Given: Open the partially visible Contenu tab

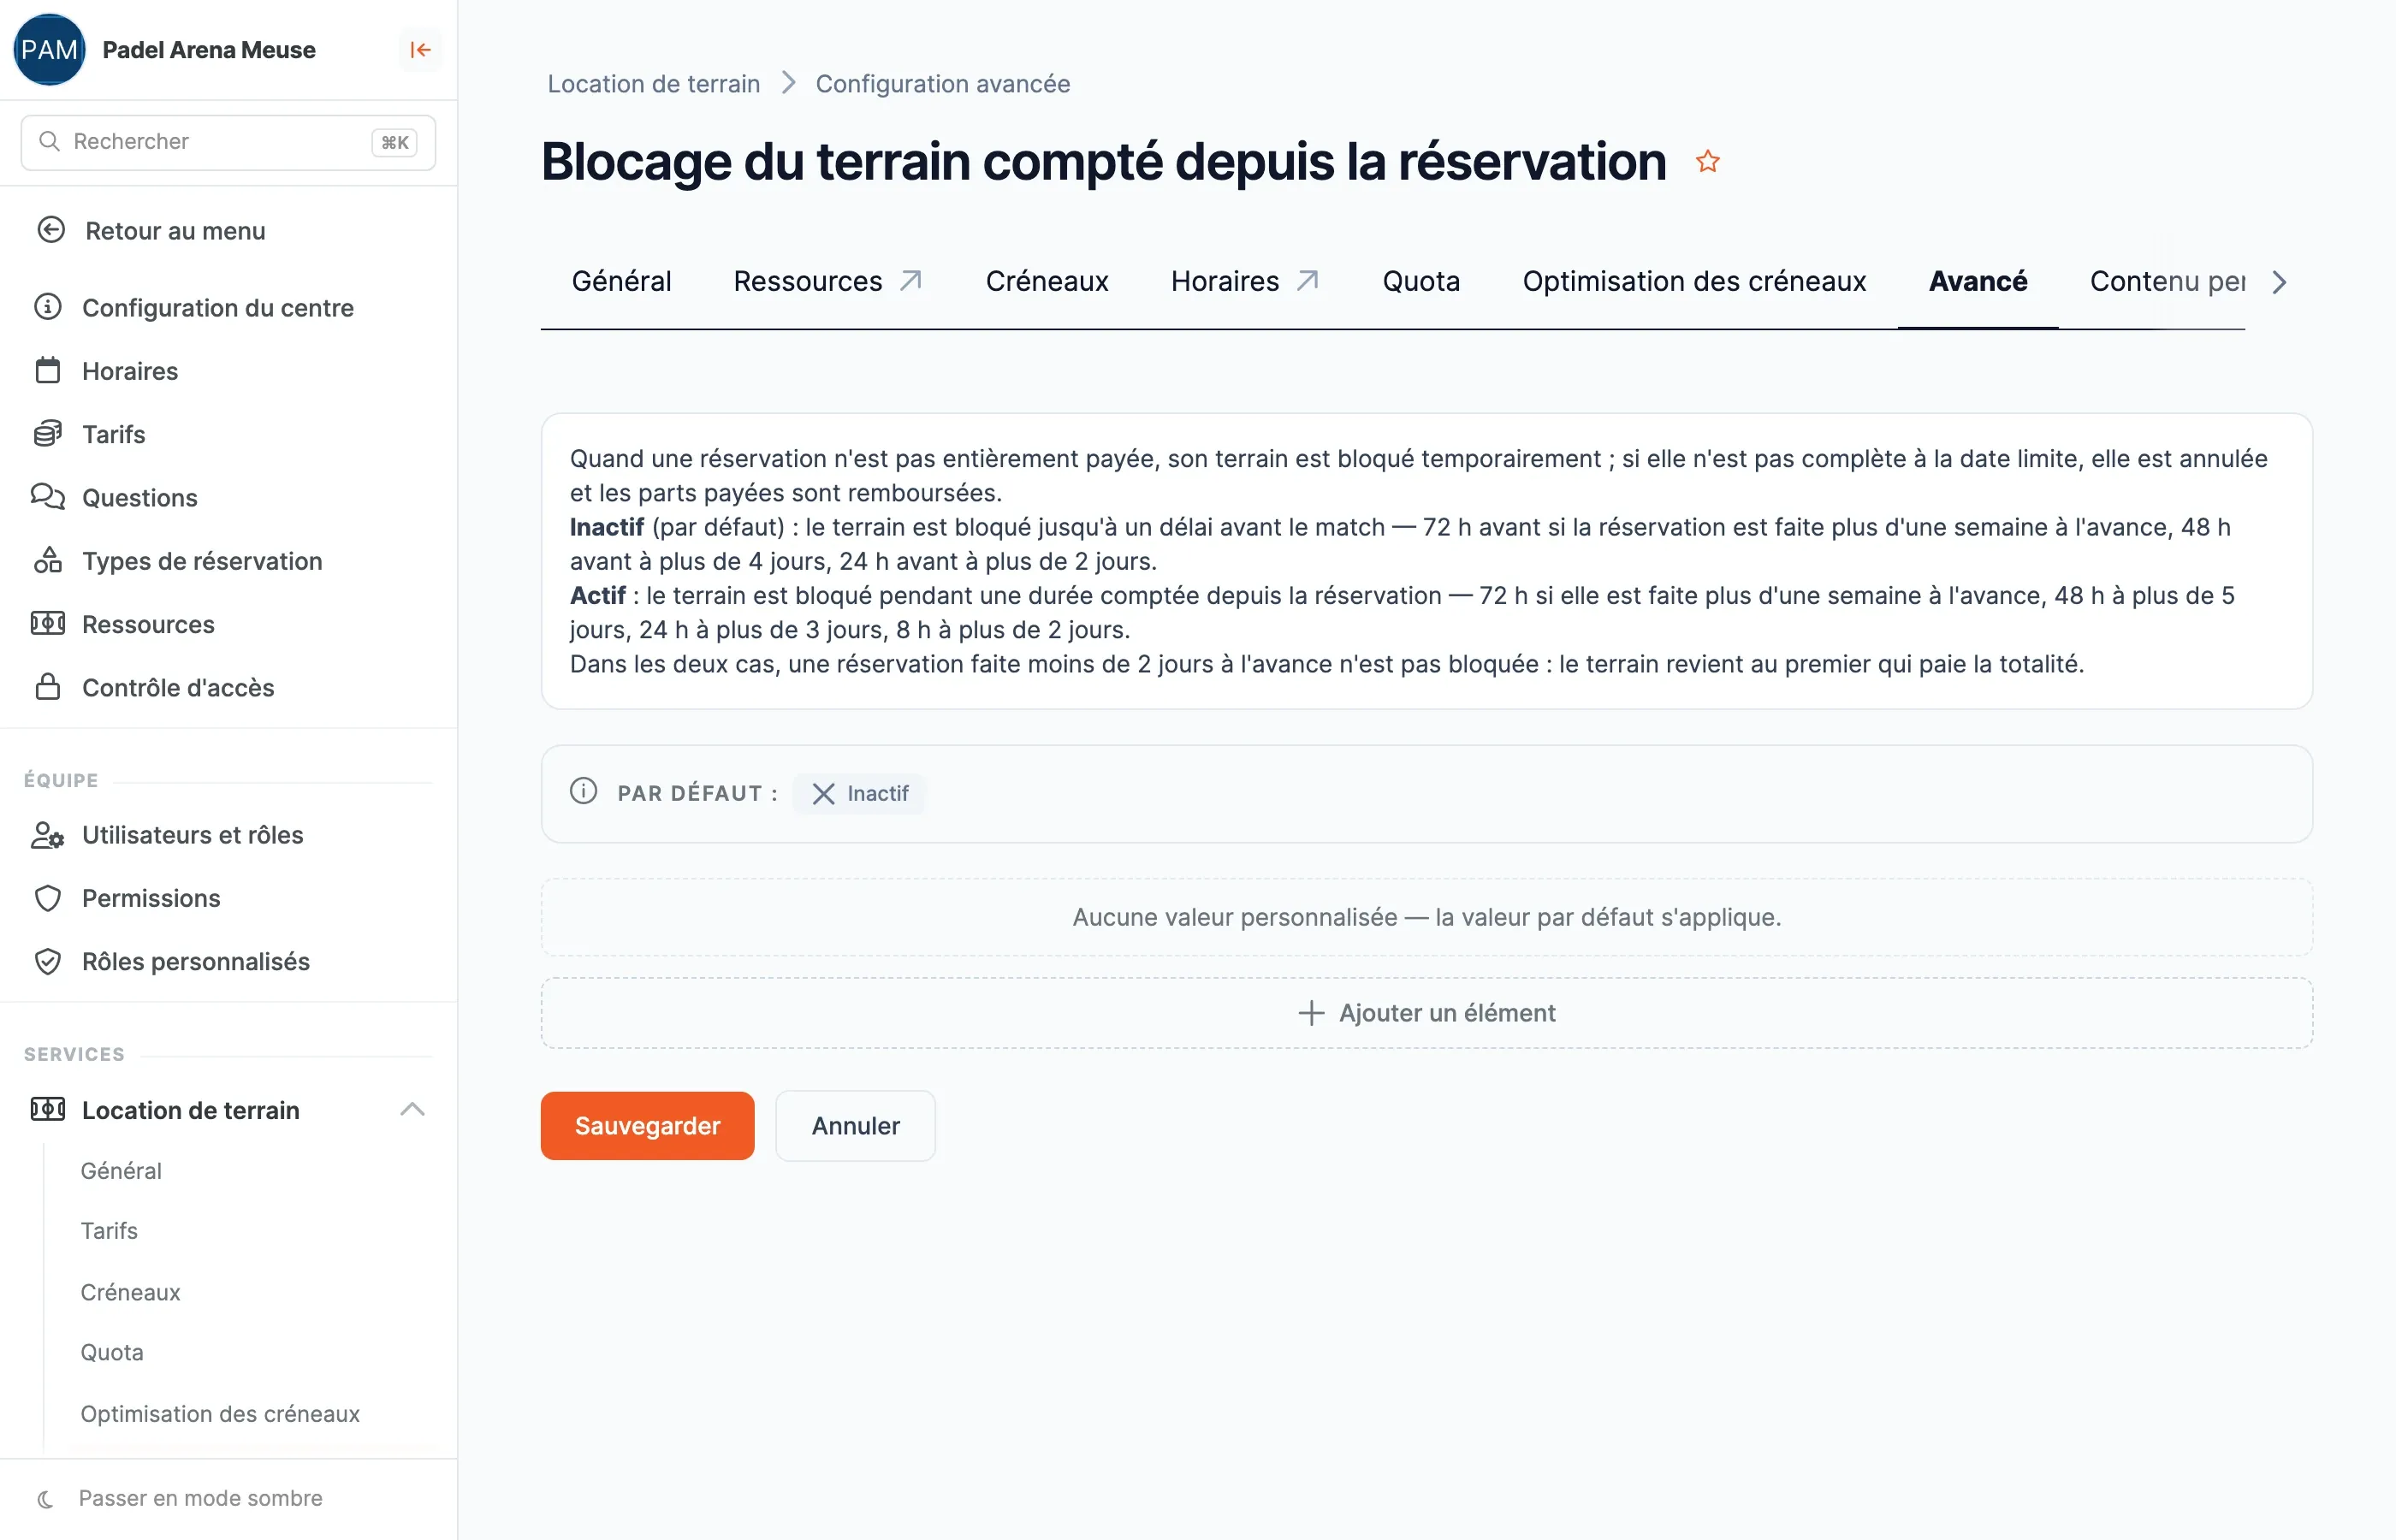Looking at the screenshot, I should click(2167, 281).
